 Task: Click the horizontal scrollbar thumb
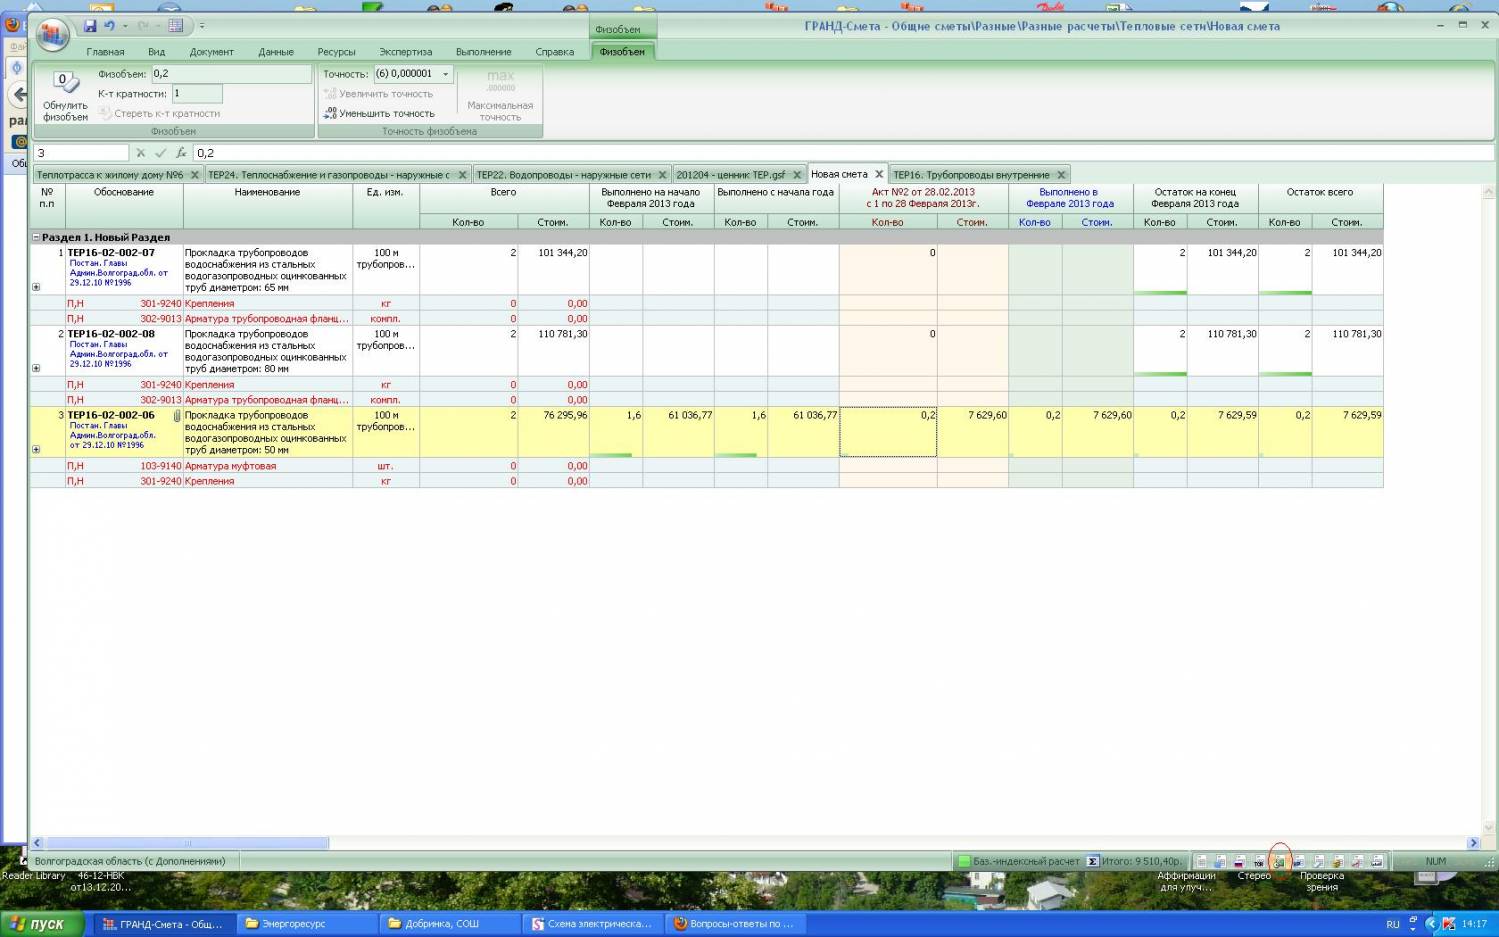[x=187, y=843]
